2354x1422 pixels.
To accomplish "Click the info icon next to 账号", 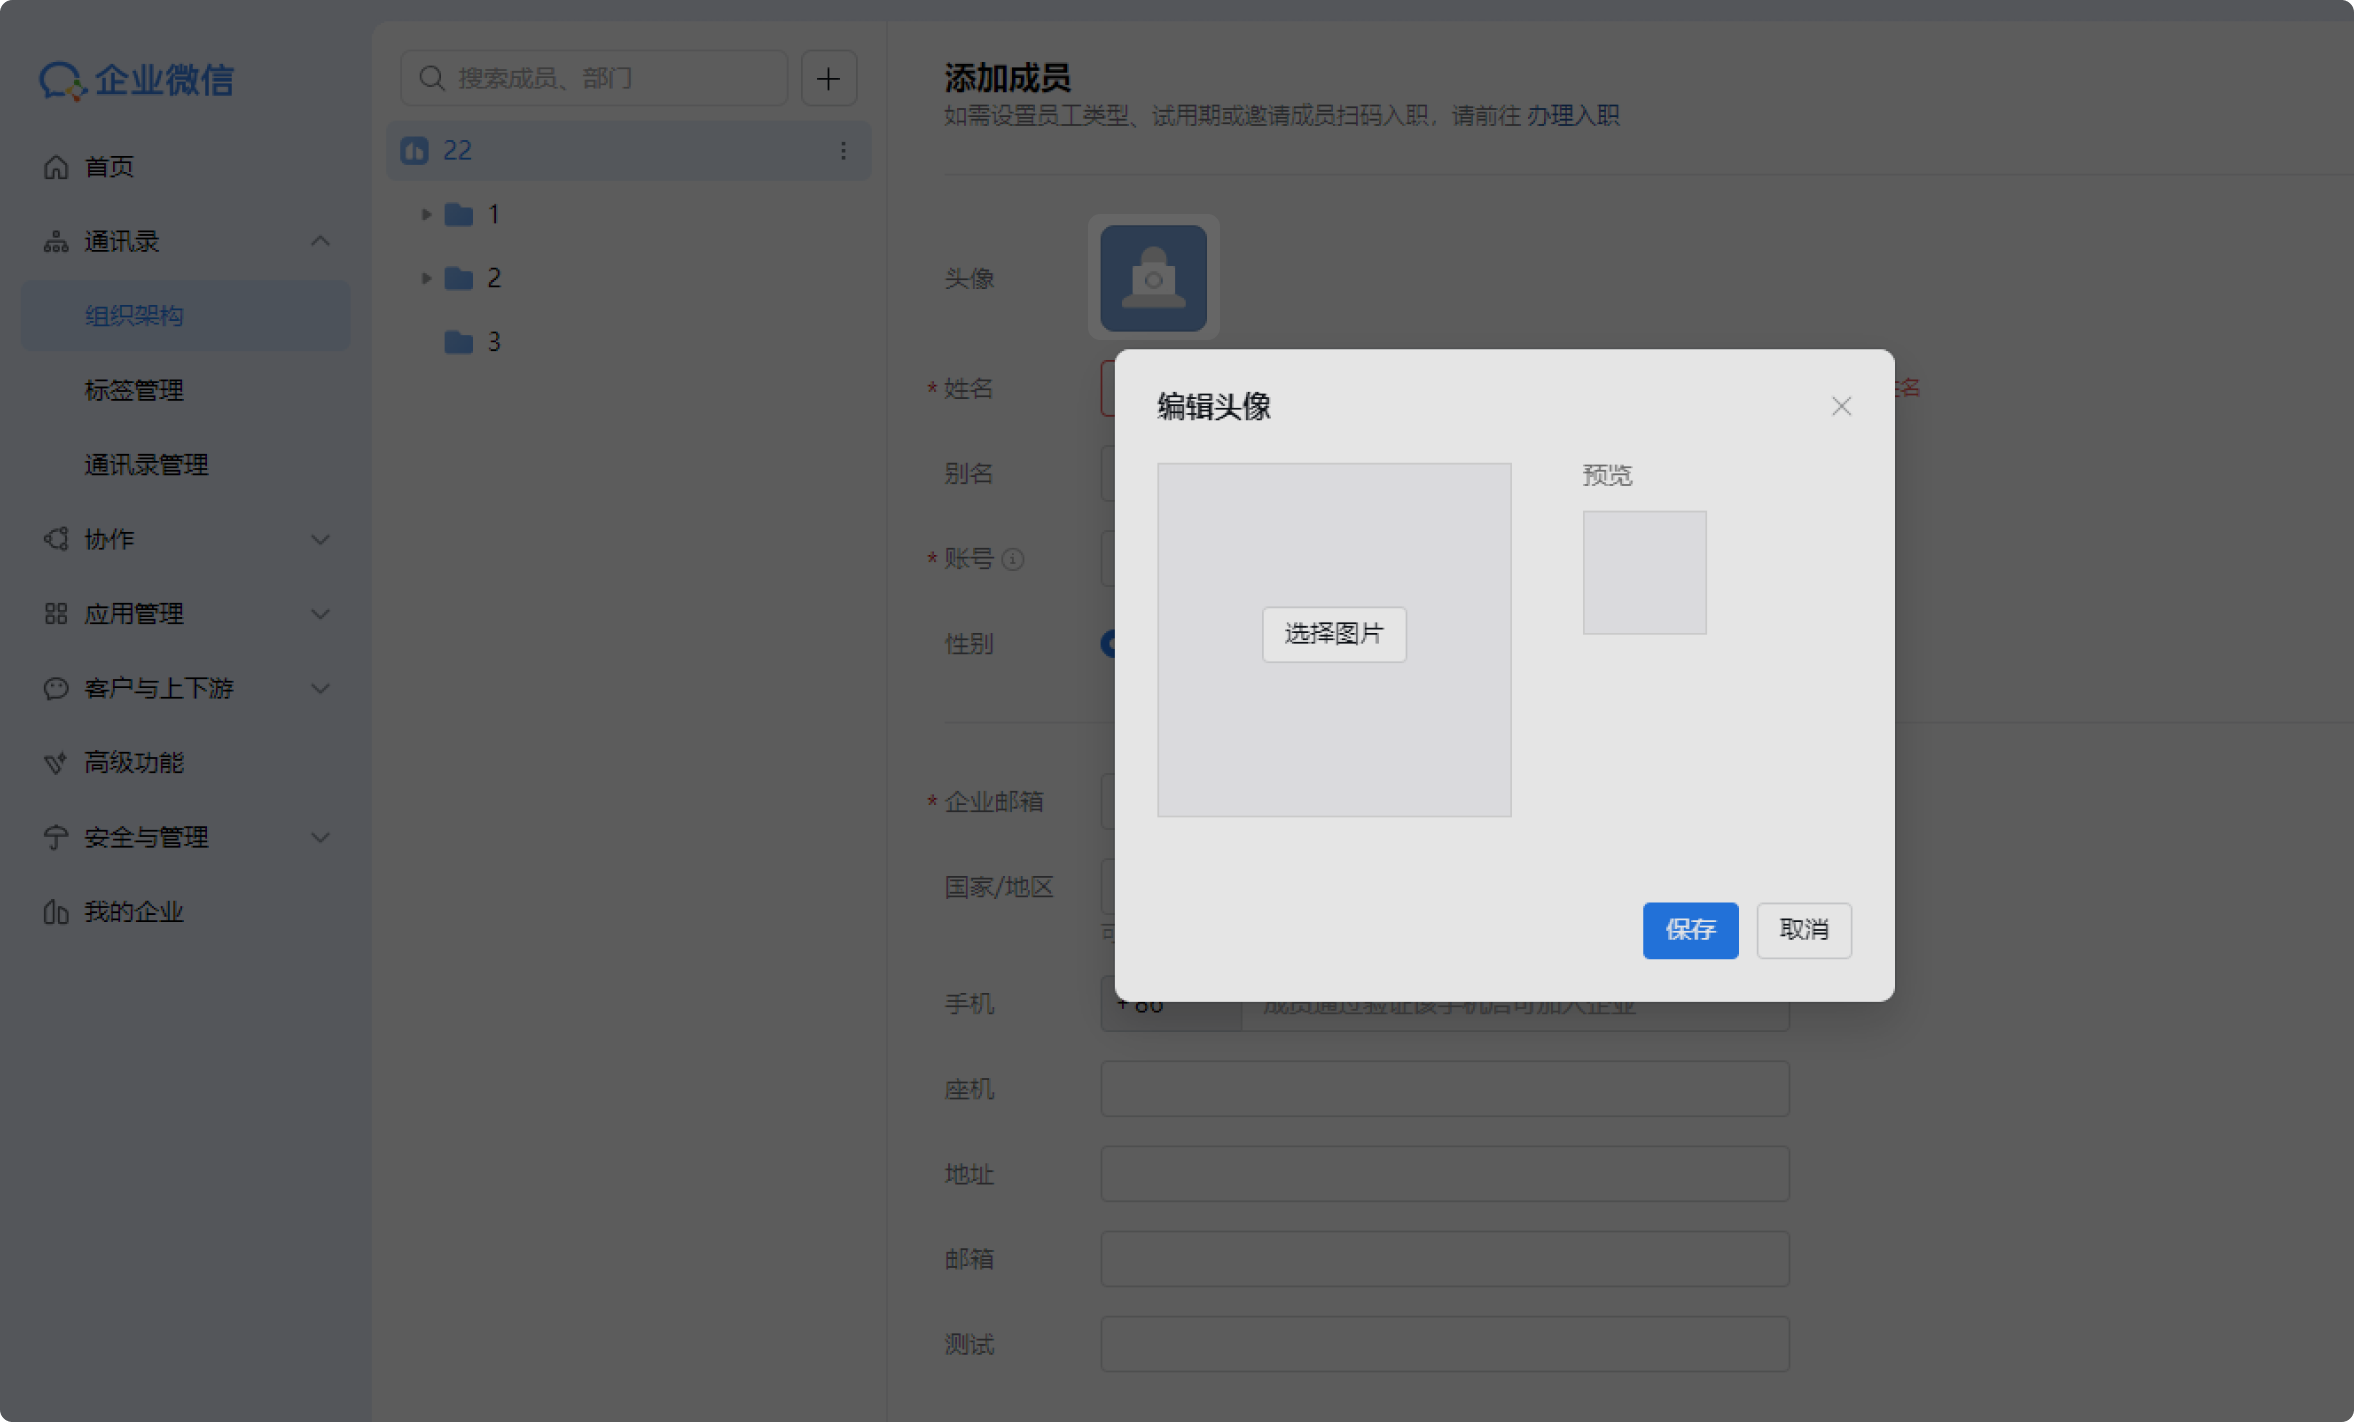I will point(1013,559).
